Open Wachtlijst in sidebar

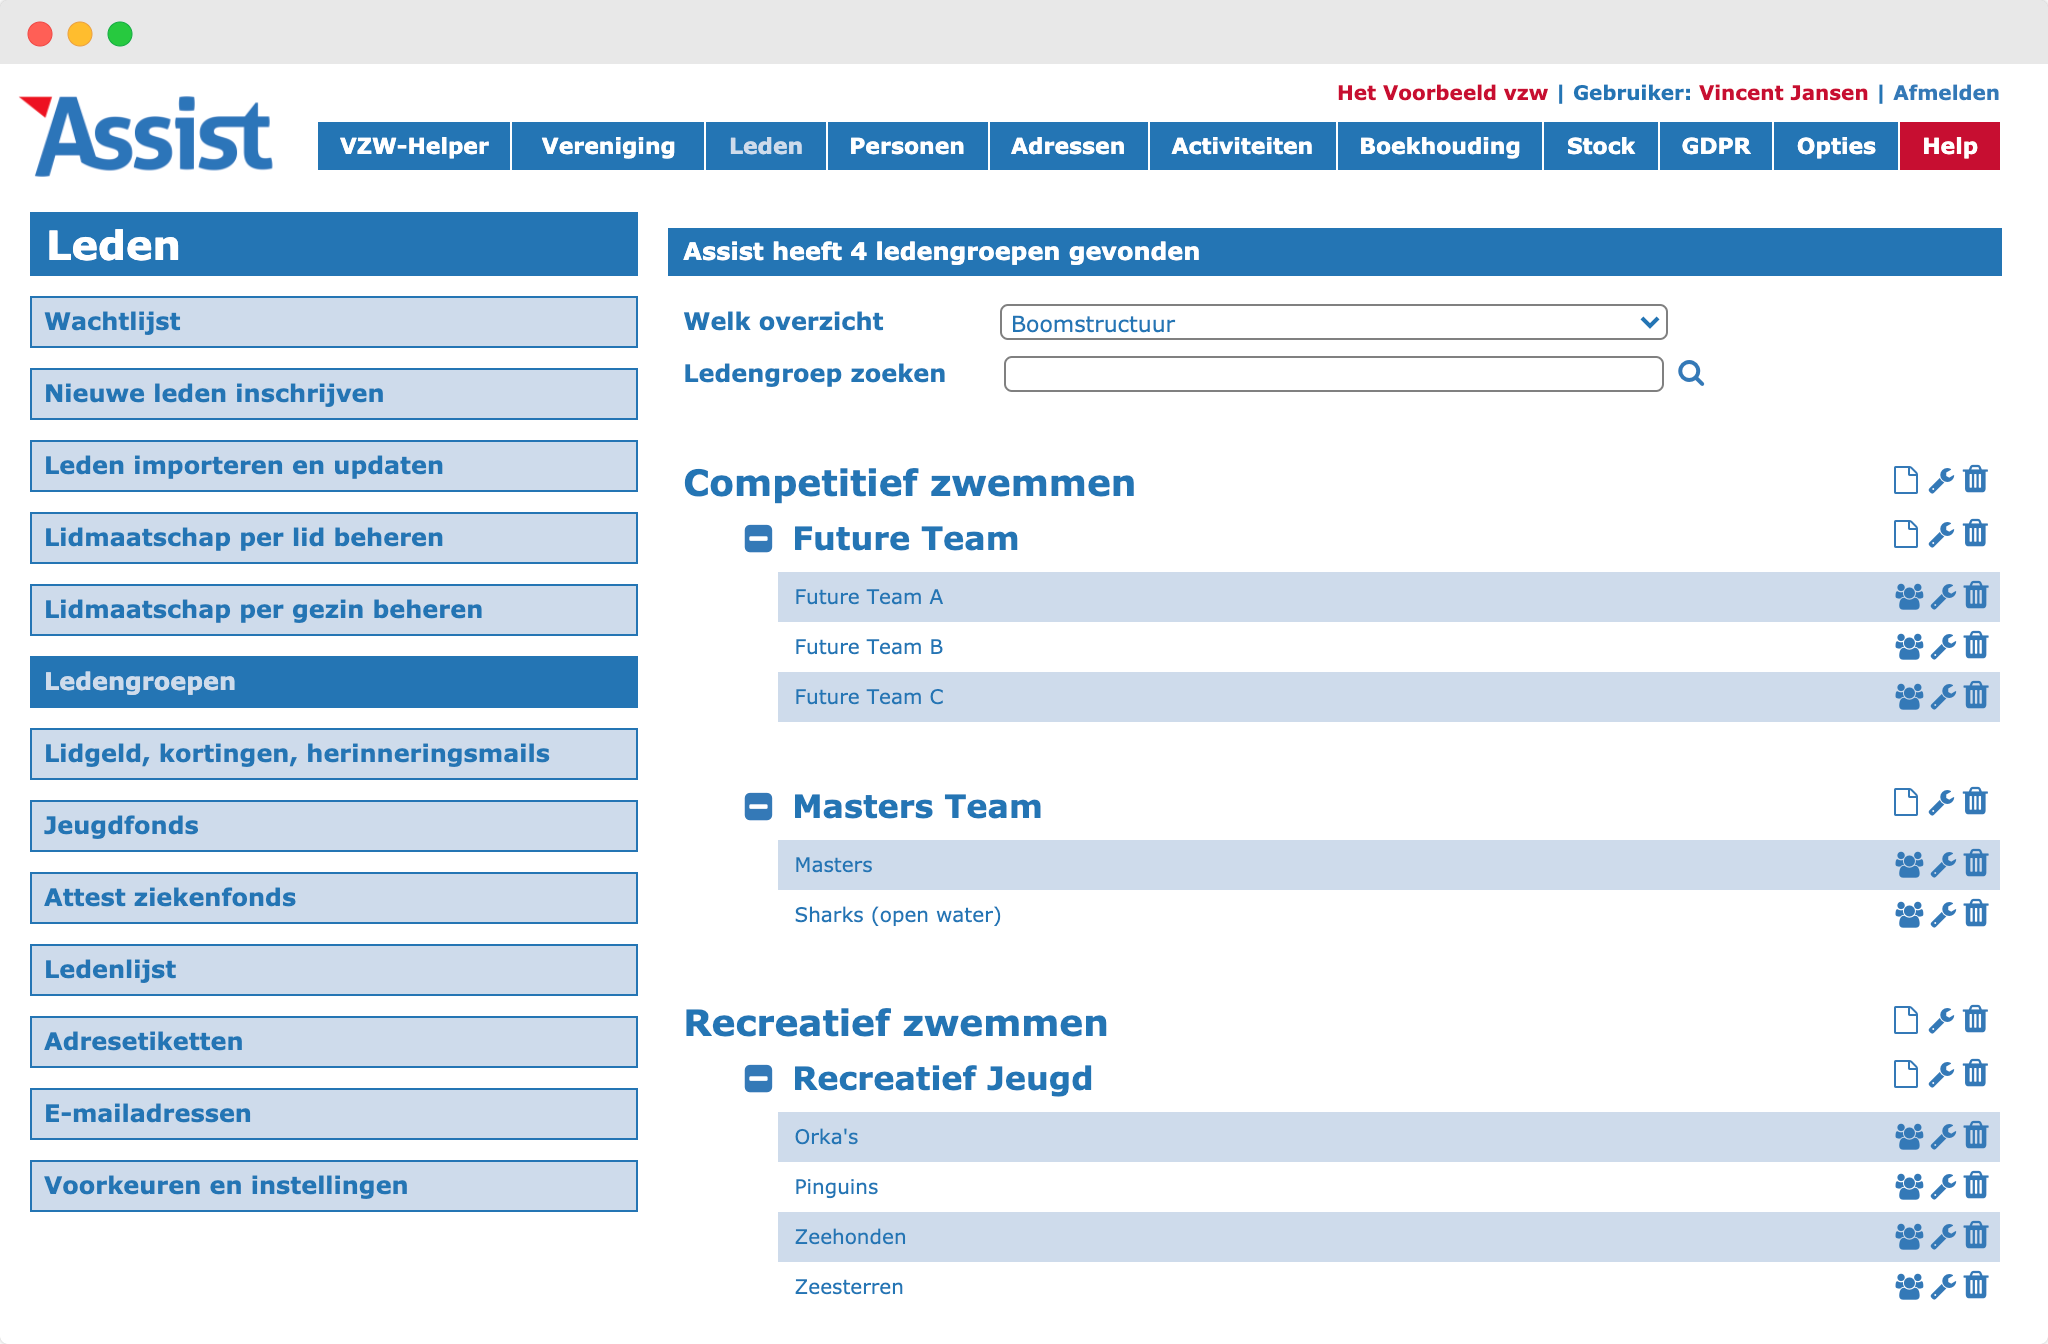tap(334, 322)
